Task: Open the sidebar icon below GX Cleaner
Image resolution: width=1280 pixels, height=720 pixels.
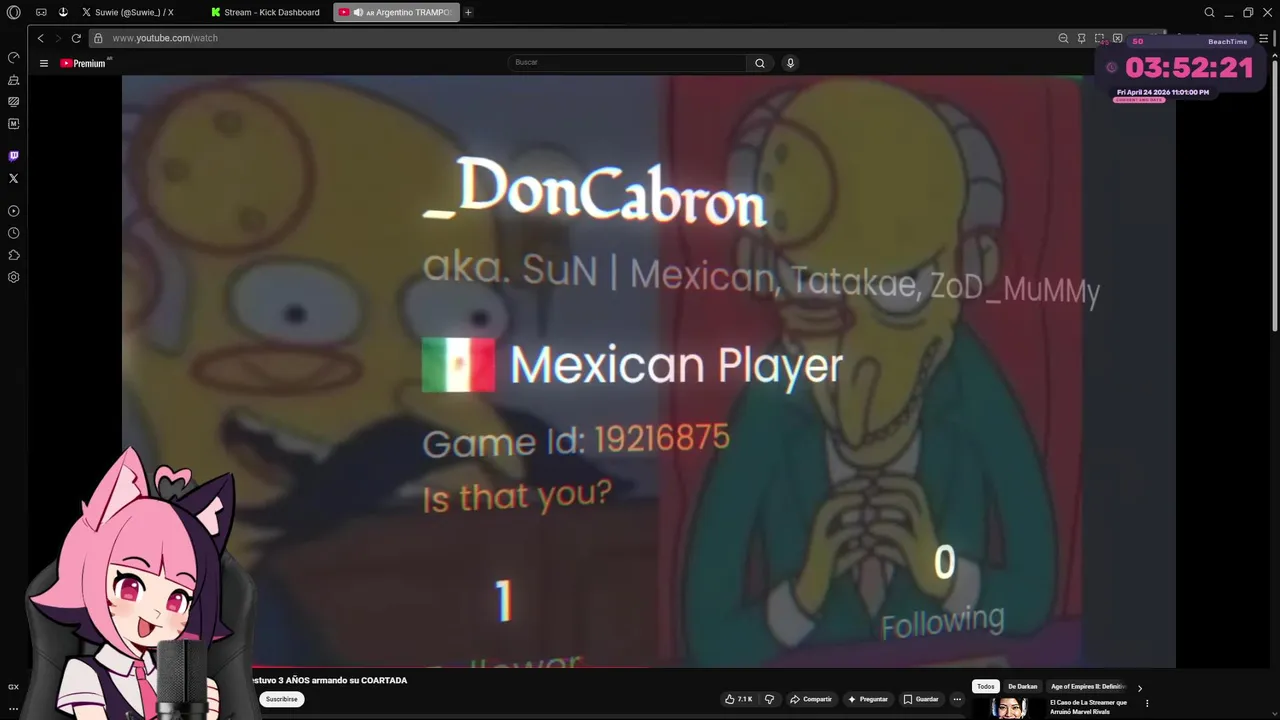Action: pos(13,102)
